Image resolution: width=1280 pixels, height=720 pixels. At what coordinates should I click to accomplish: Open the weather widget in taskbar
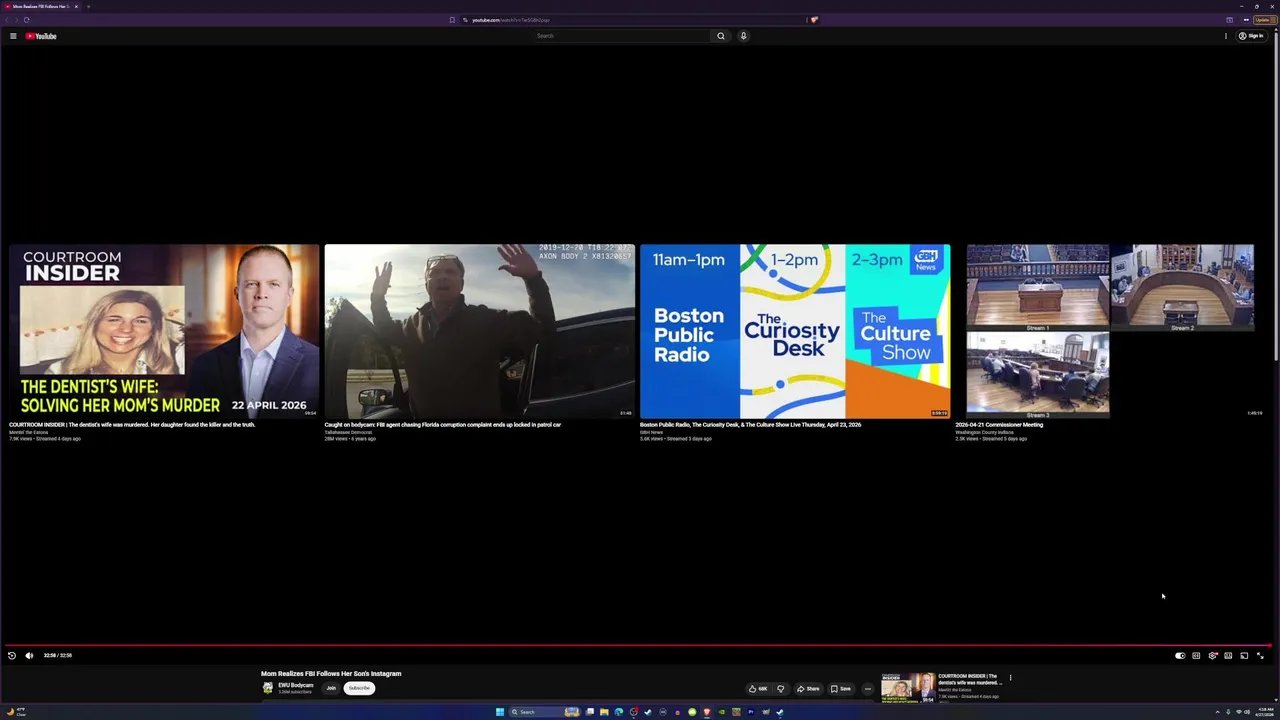[16, 712]
